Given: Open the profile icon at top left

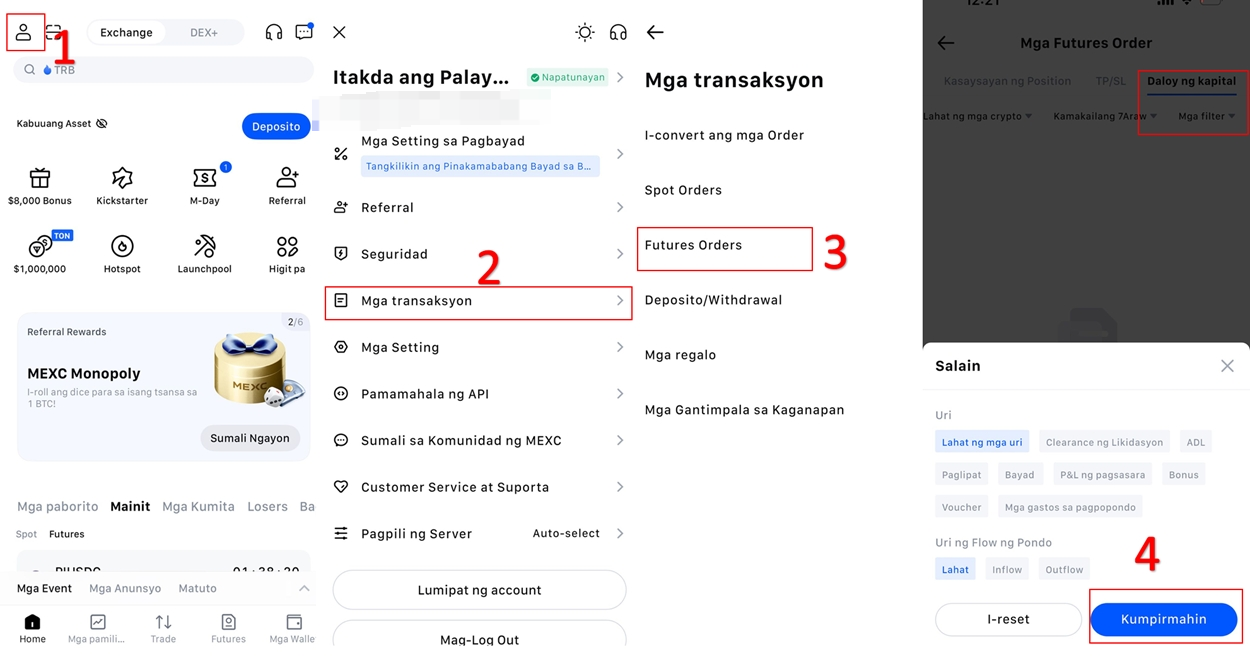Looking at the screenshot, I should coord(24,32).
